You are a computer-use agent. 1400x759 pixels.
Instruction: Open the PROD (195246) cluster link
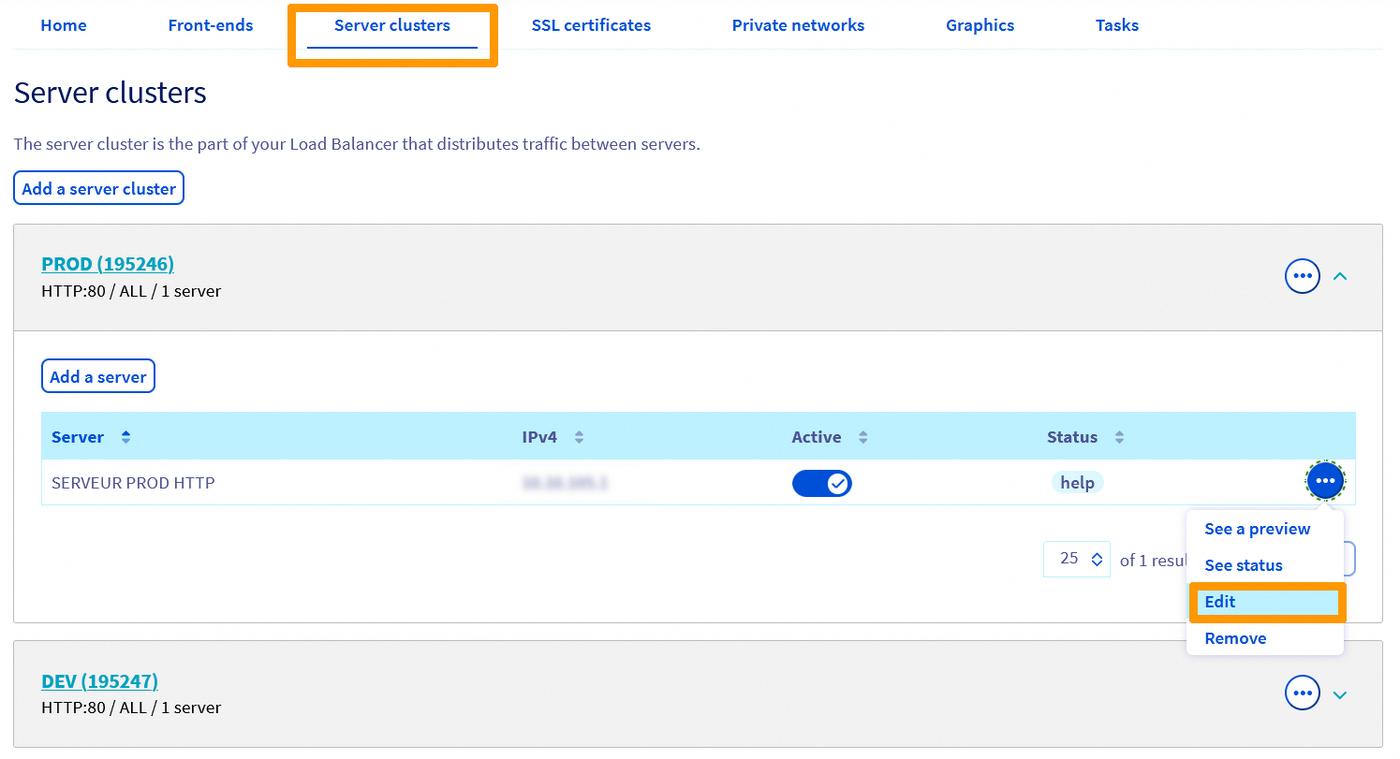tap(107, 264)
